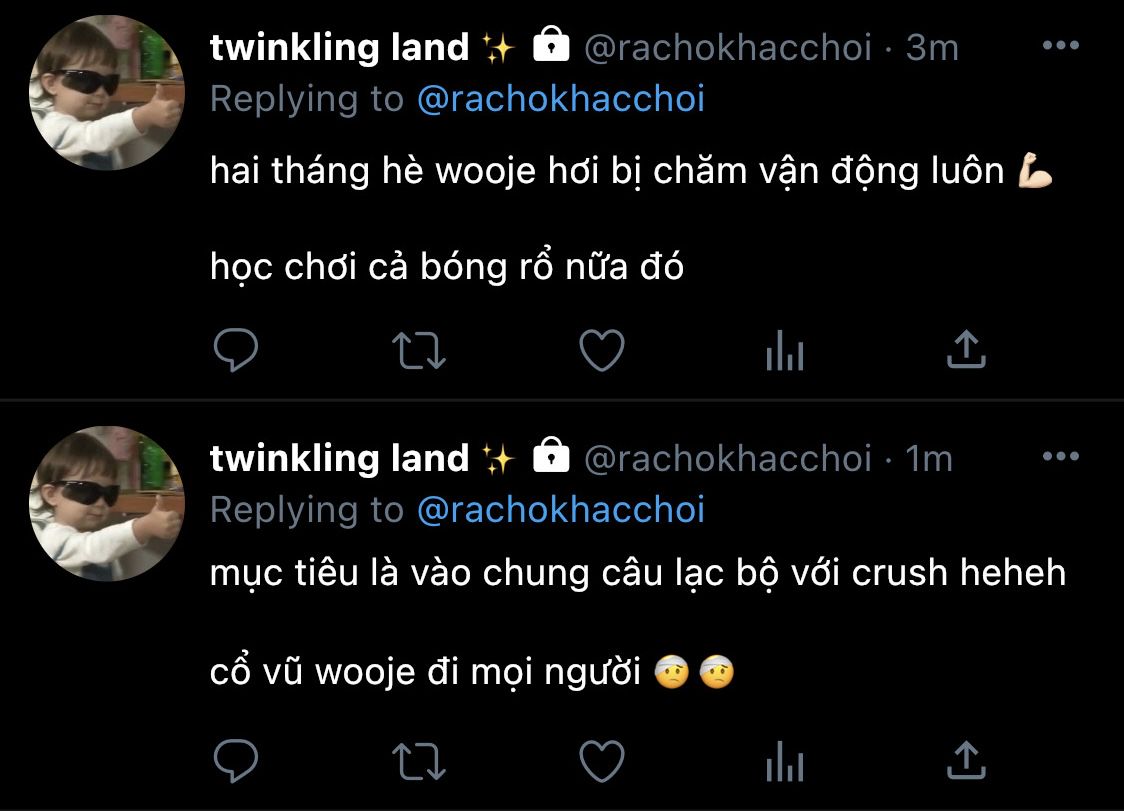Reply to the second tweet about crush
Viewport: 1124px width, 811px height.
[x=236, y=761]
